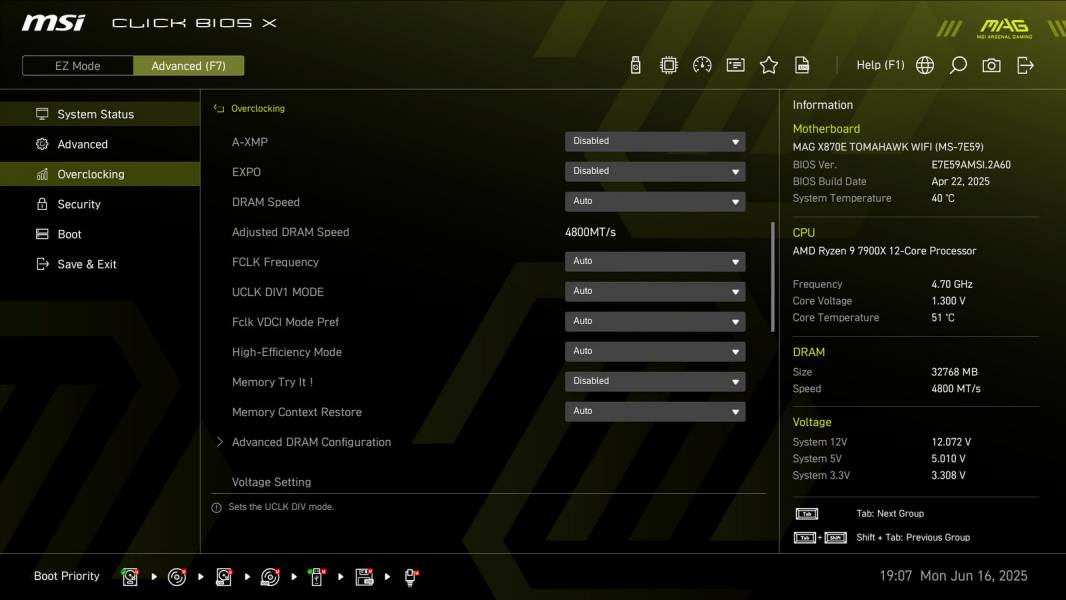Click the Adjusted DRAM Speed 4800MT/s value
This screenshot has height=600, width=1066.
click(590, 232)
